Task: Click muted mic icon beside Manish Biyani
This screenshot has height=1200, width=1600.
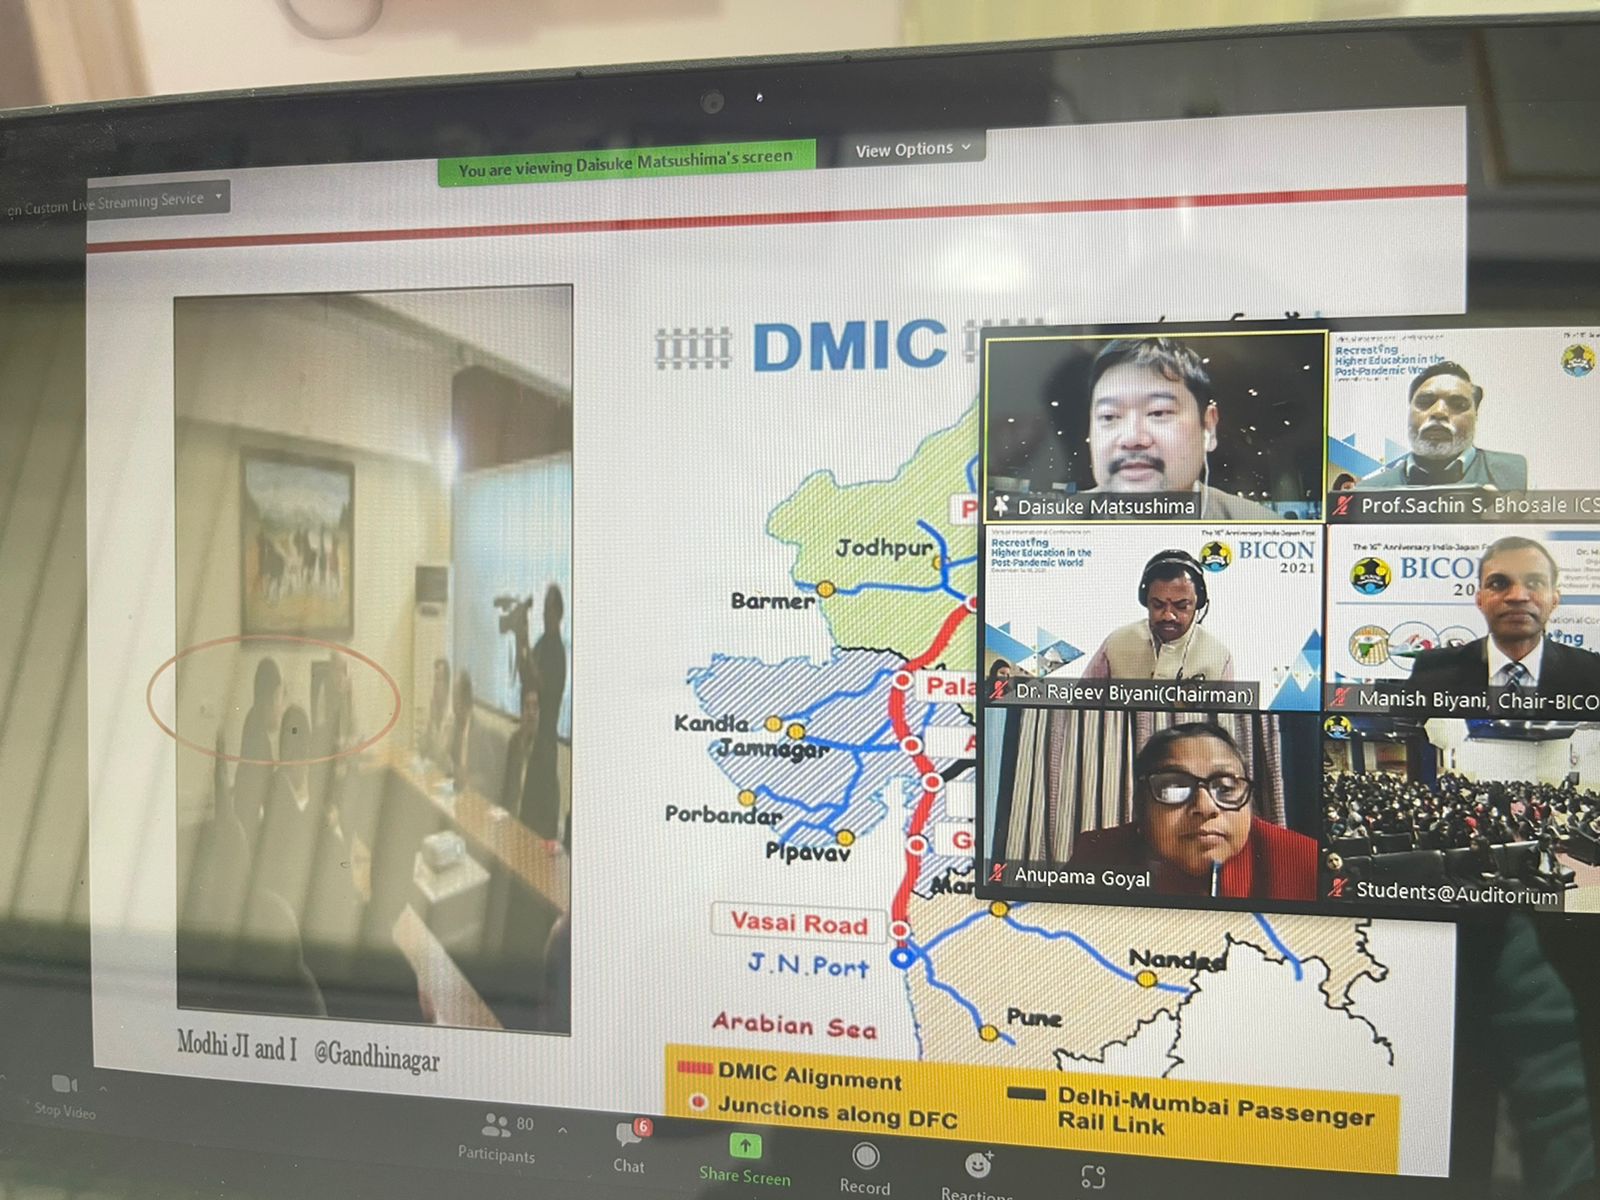Action: (x=1340, y=697)
